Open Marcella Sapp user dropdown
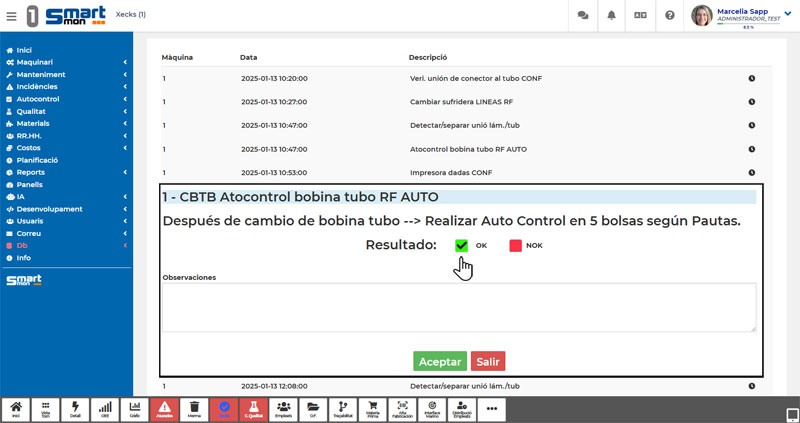 click(x=740, y=16)
